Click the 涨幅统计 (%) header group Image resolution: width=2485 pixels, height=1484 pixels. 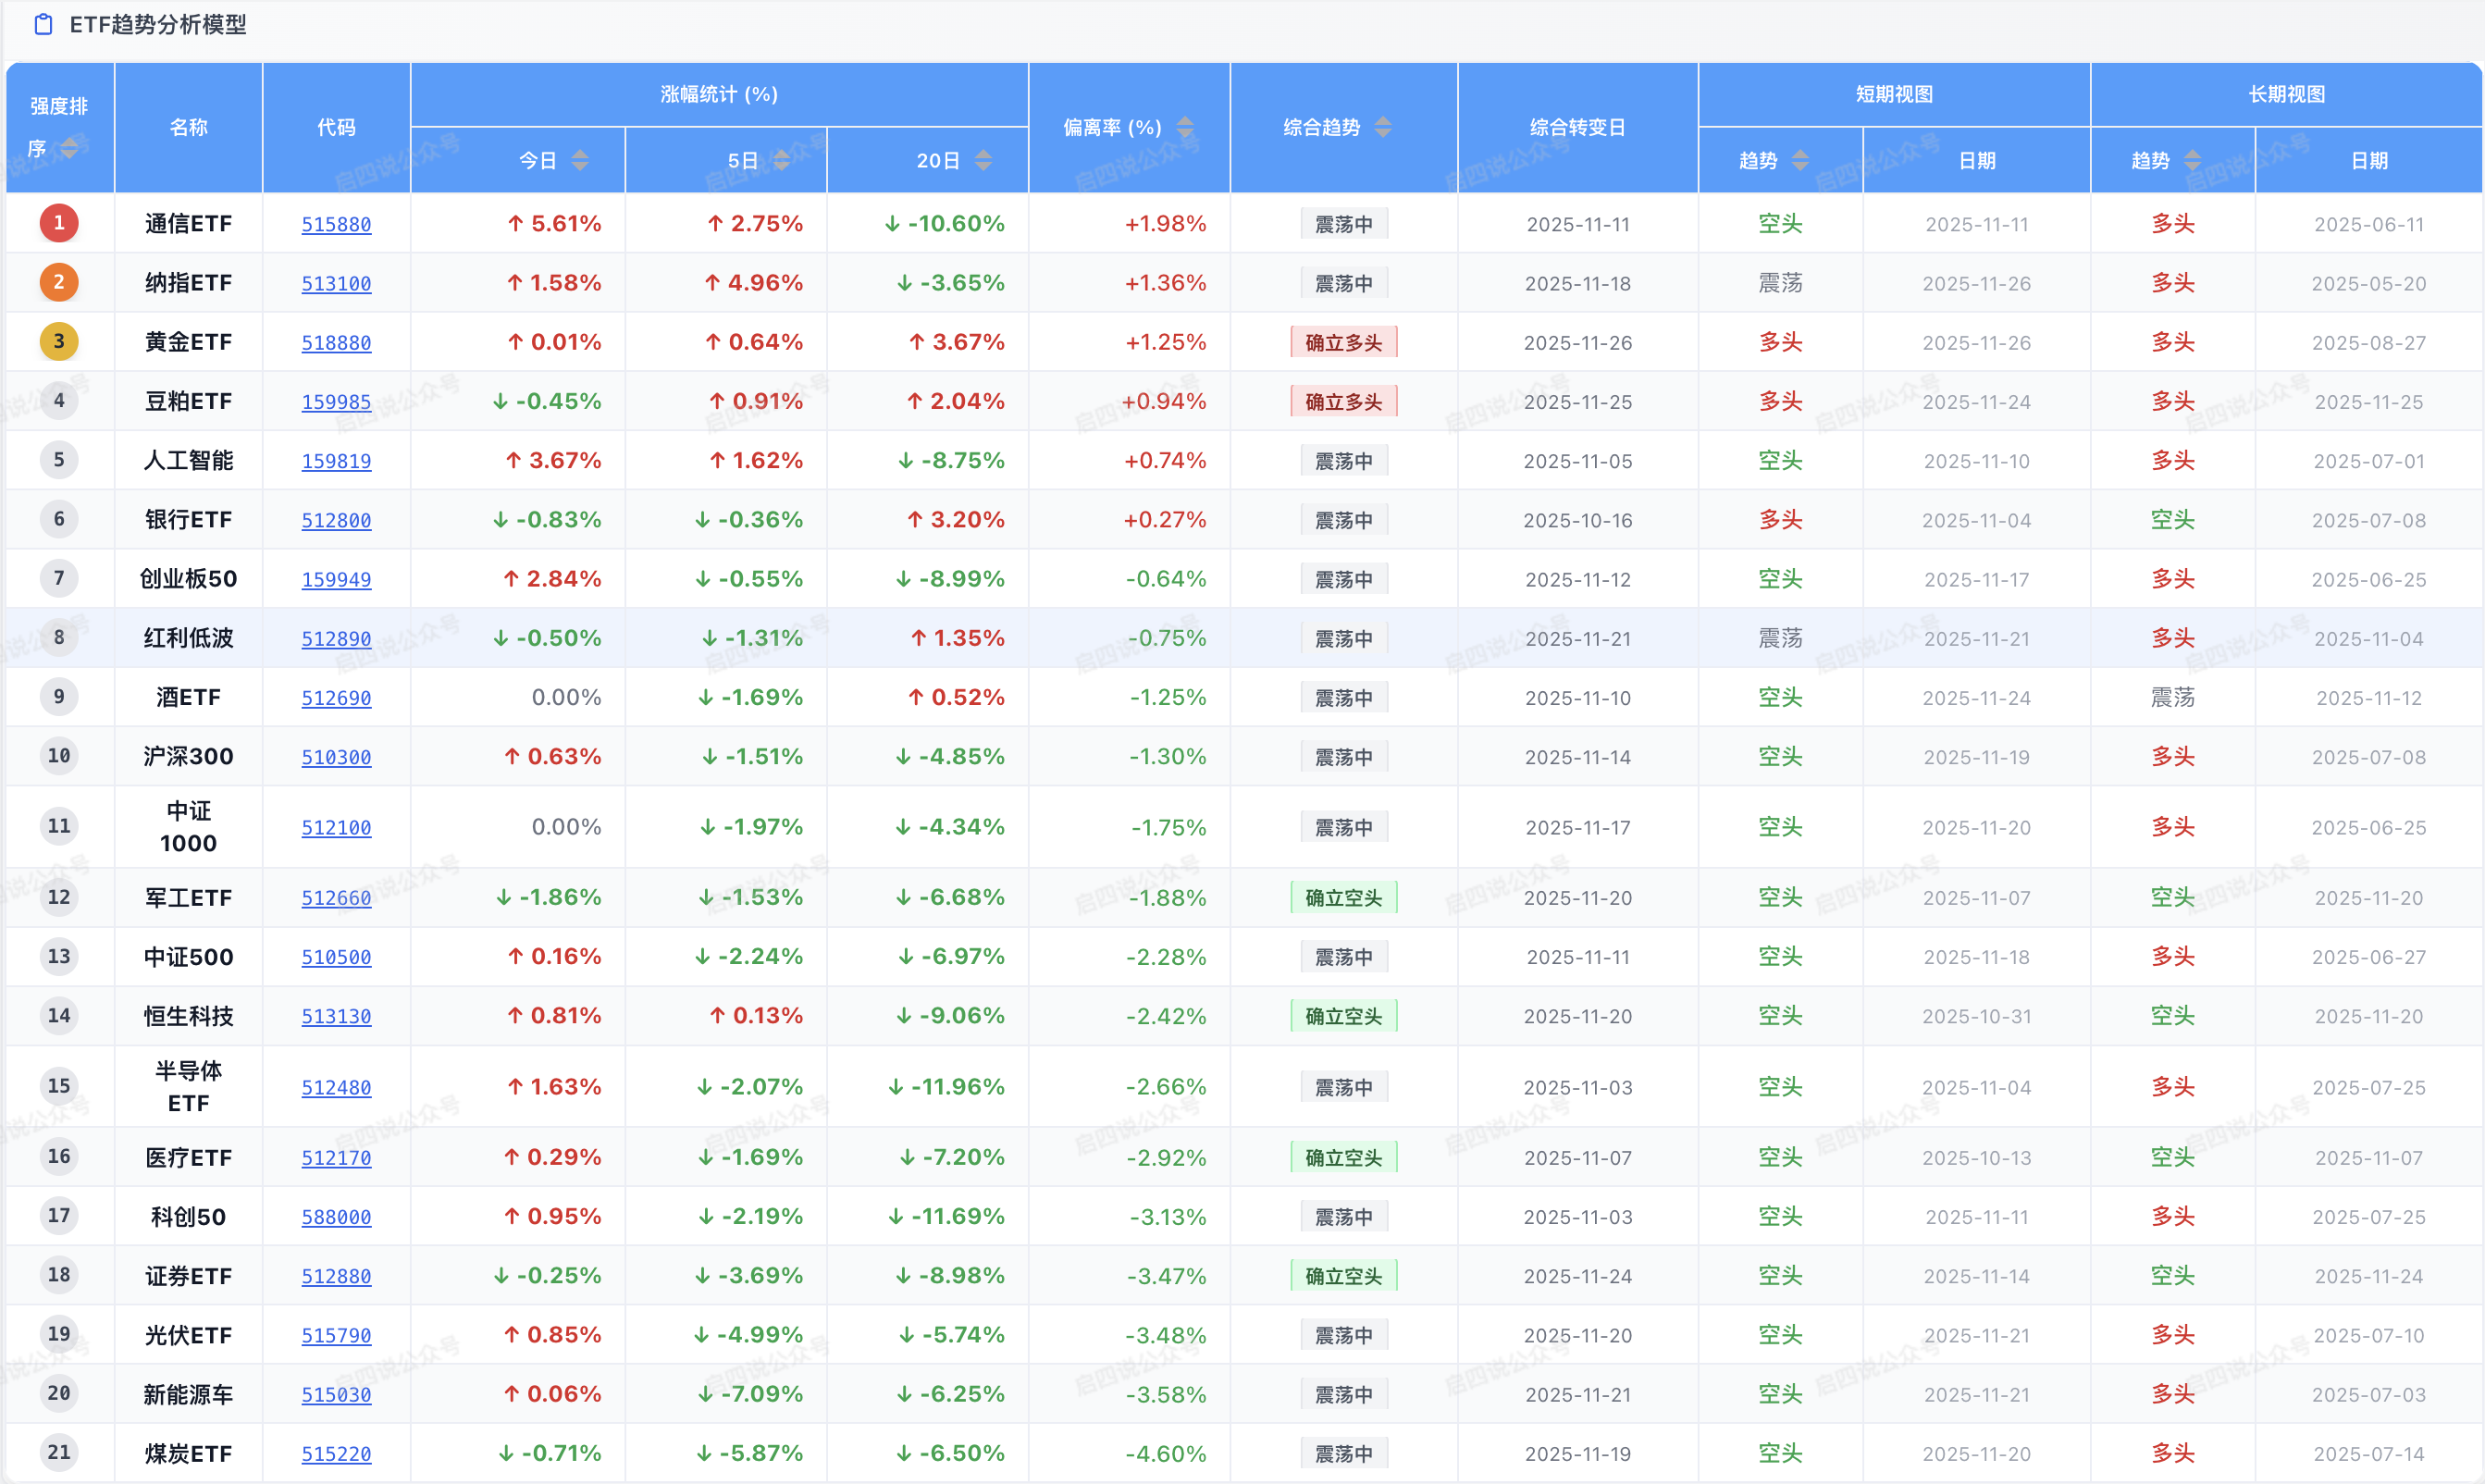click(x=719, y=94)
